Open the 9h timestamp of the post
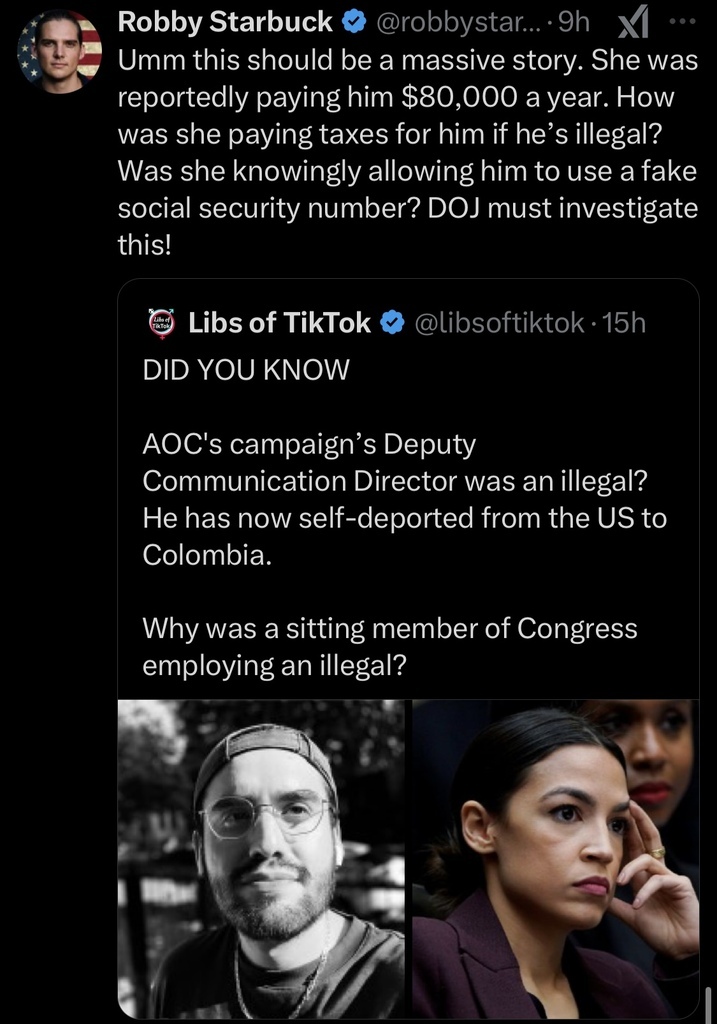 (x=573, y=21)
